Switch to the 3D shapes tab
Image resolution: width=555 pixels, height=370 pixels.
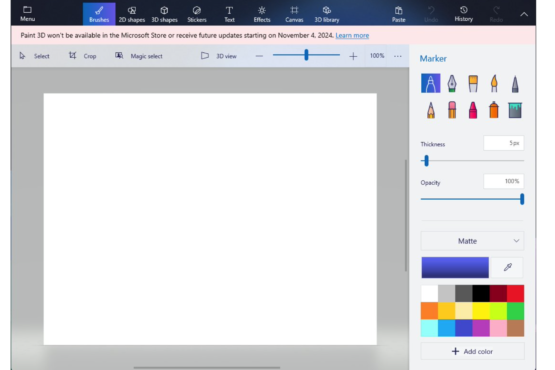[x=164, y=14]
